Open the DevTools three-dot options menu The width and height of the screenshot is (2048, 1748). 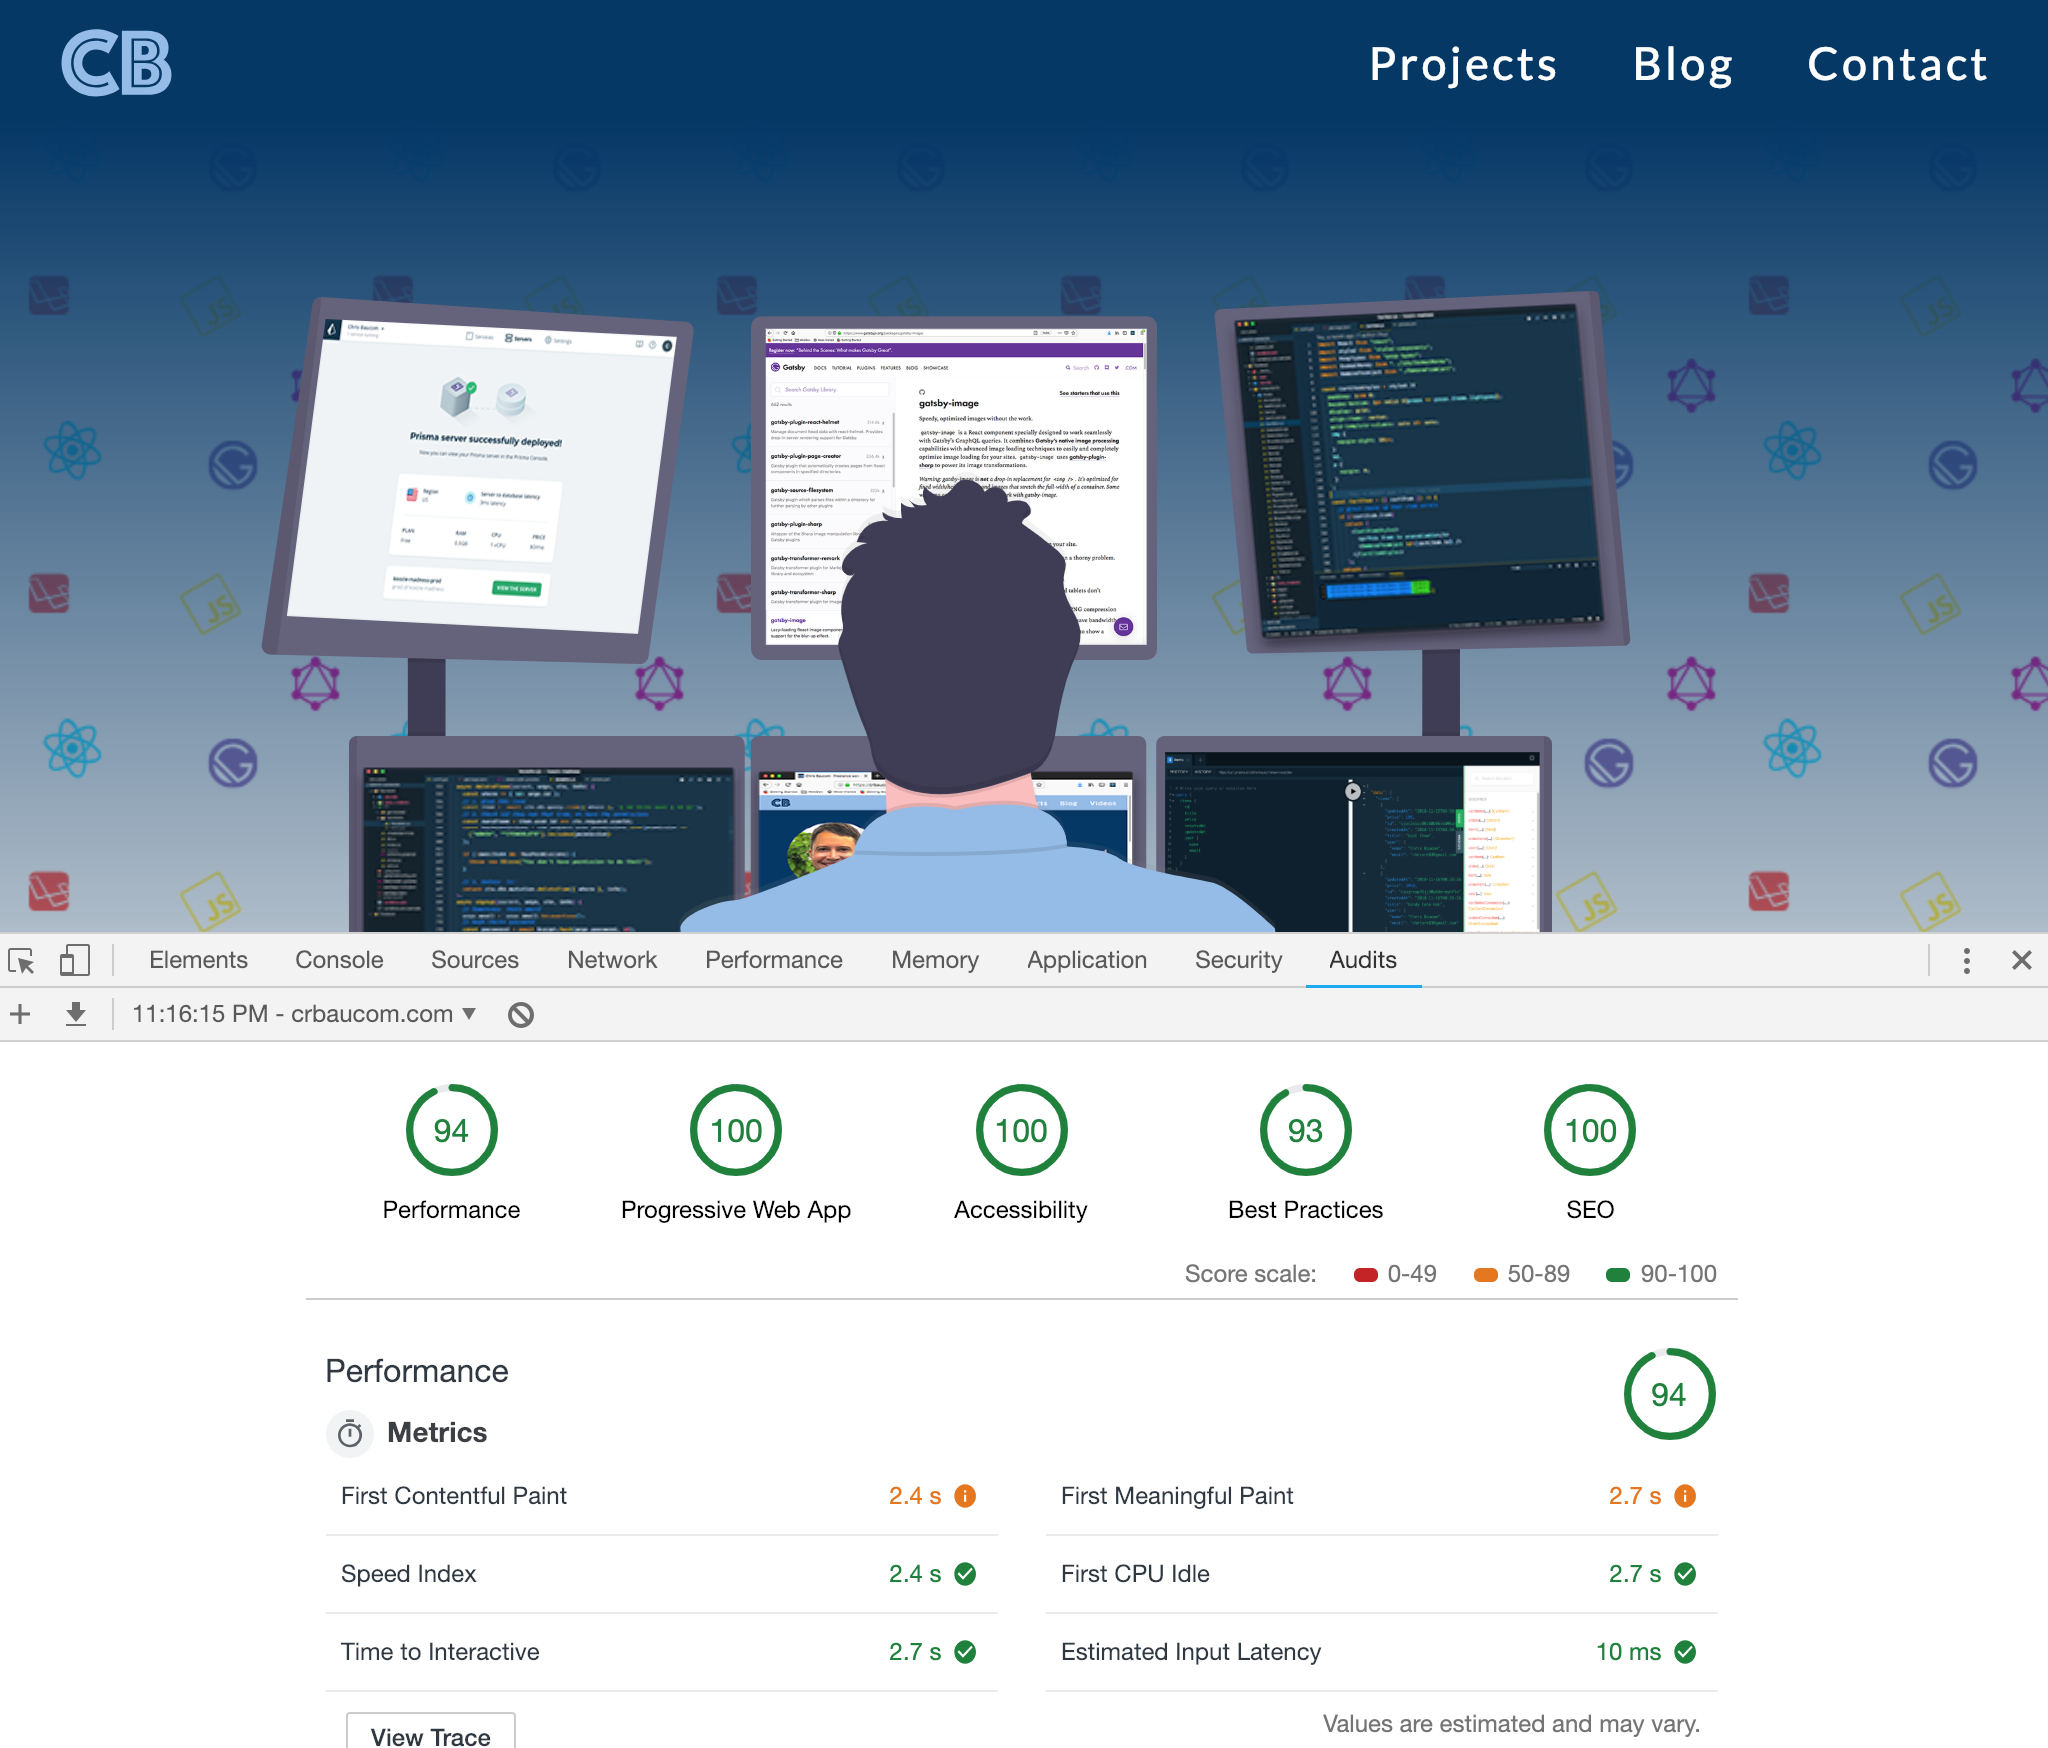1966,960
